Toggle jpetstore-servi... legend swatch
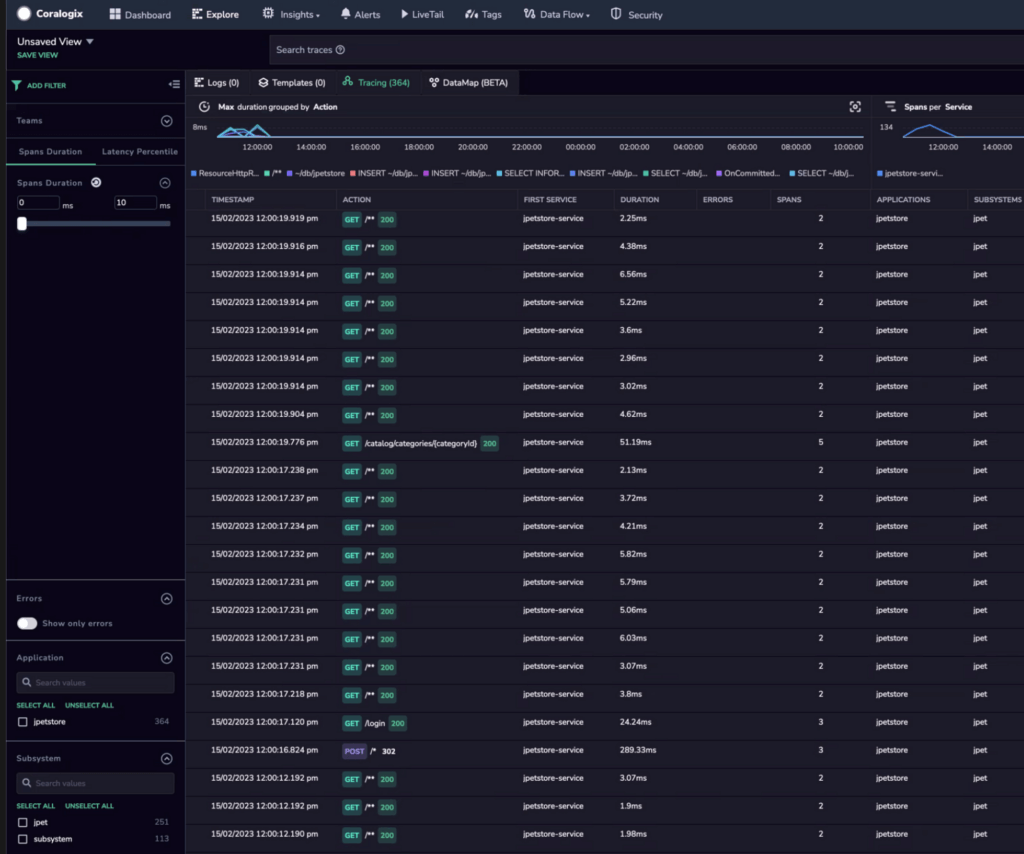Viewport: 1024px width, 854px height. click(880, 174)
